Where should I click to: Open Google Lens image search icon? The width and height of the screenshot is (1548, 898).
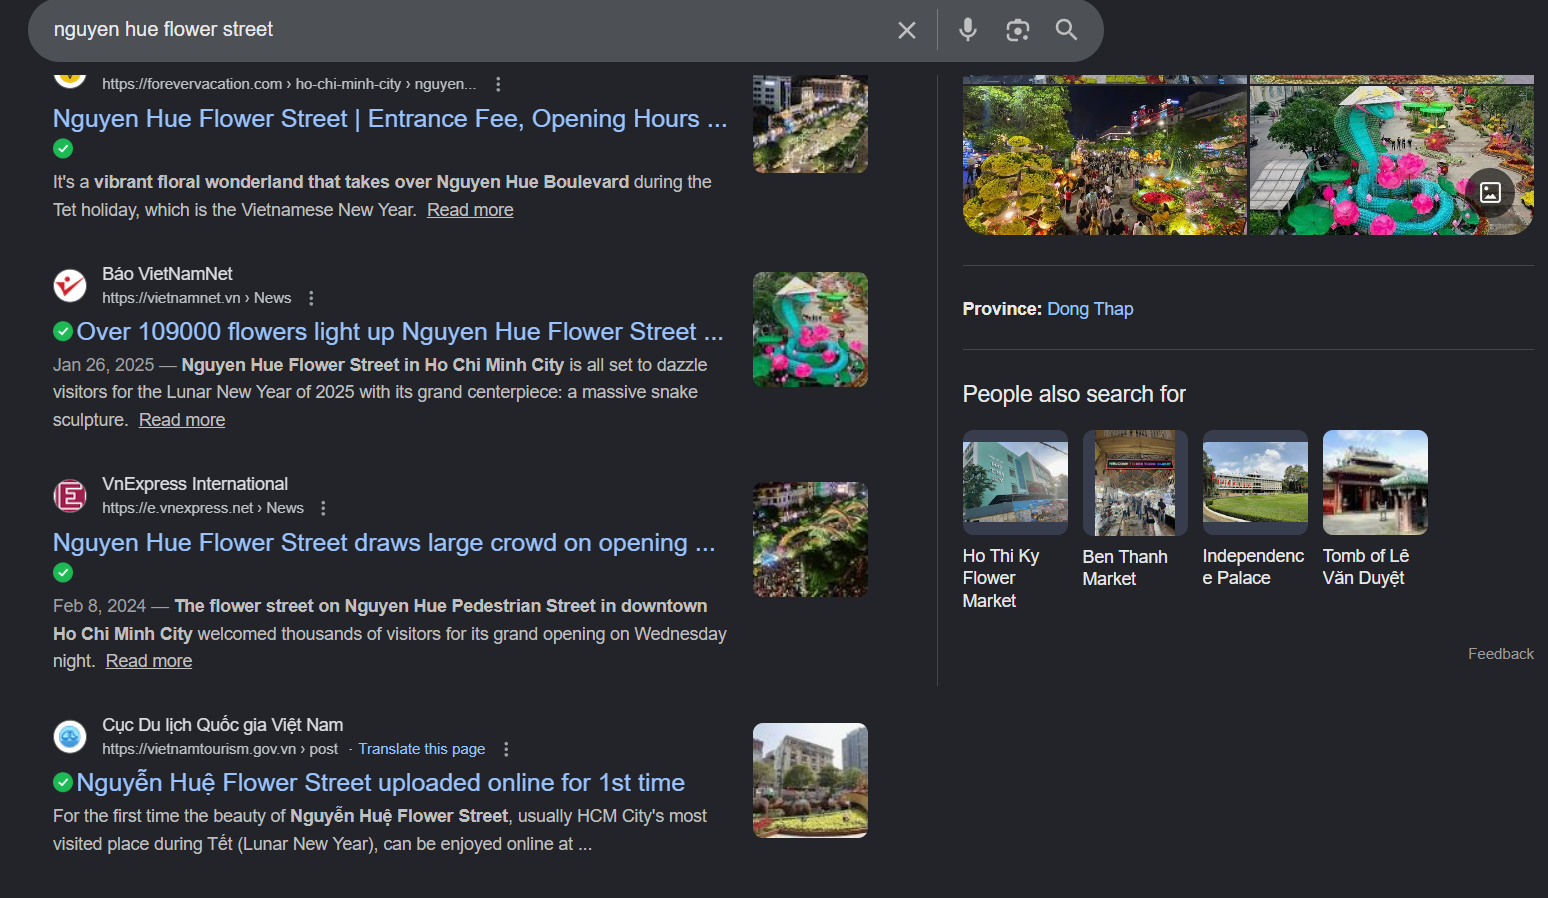click(x=1017, y=30)
